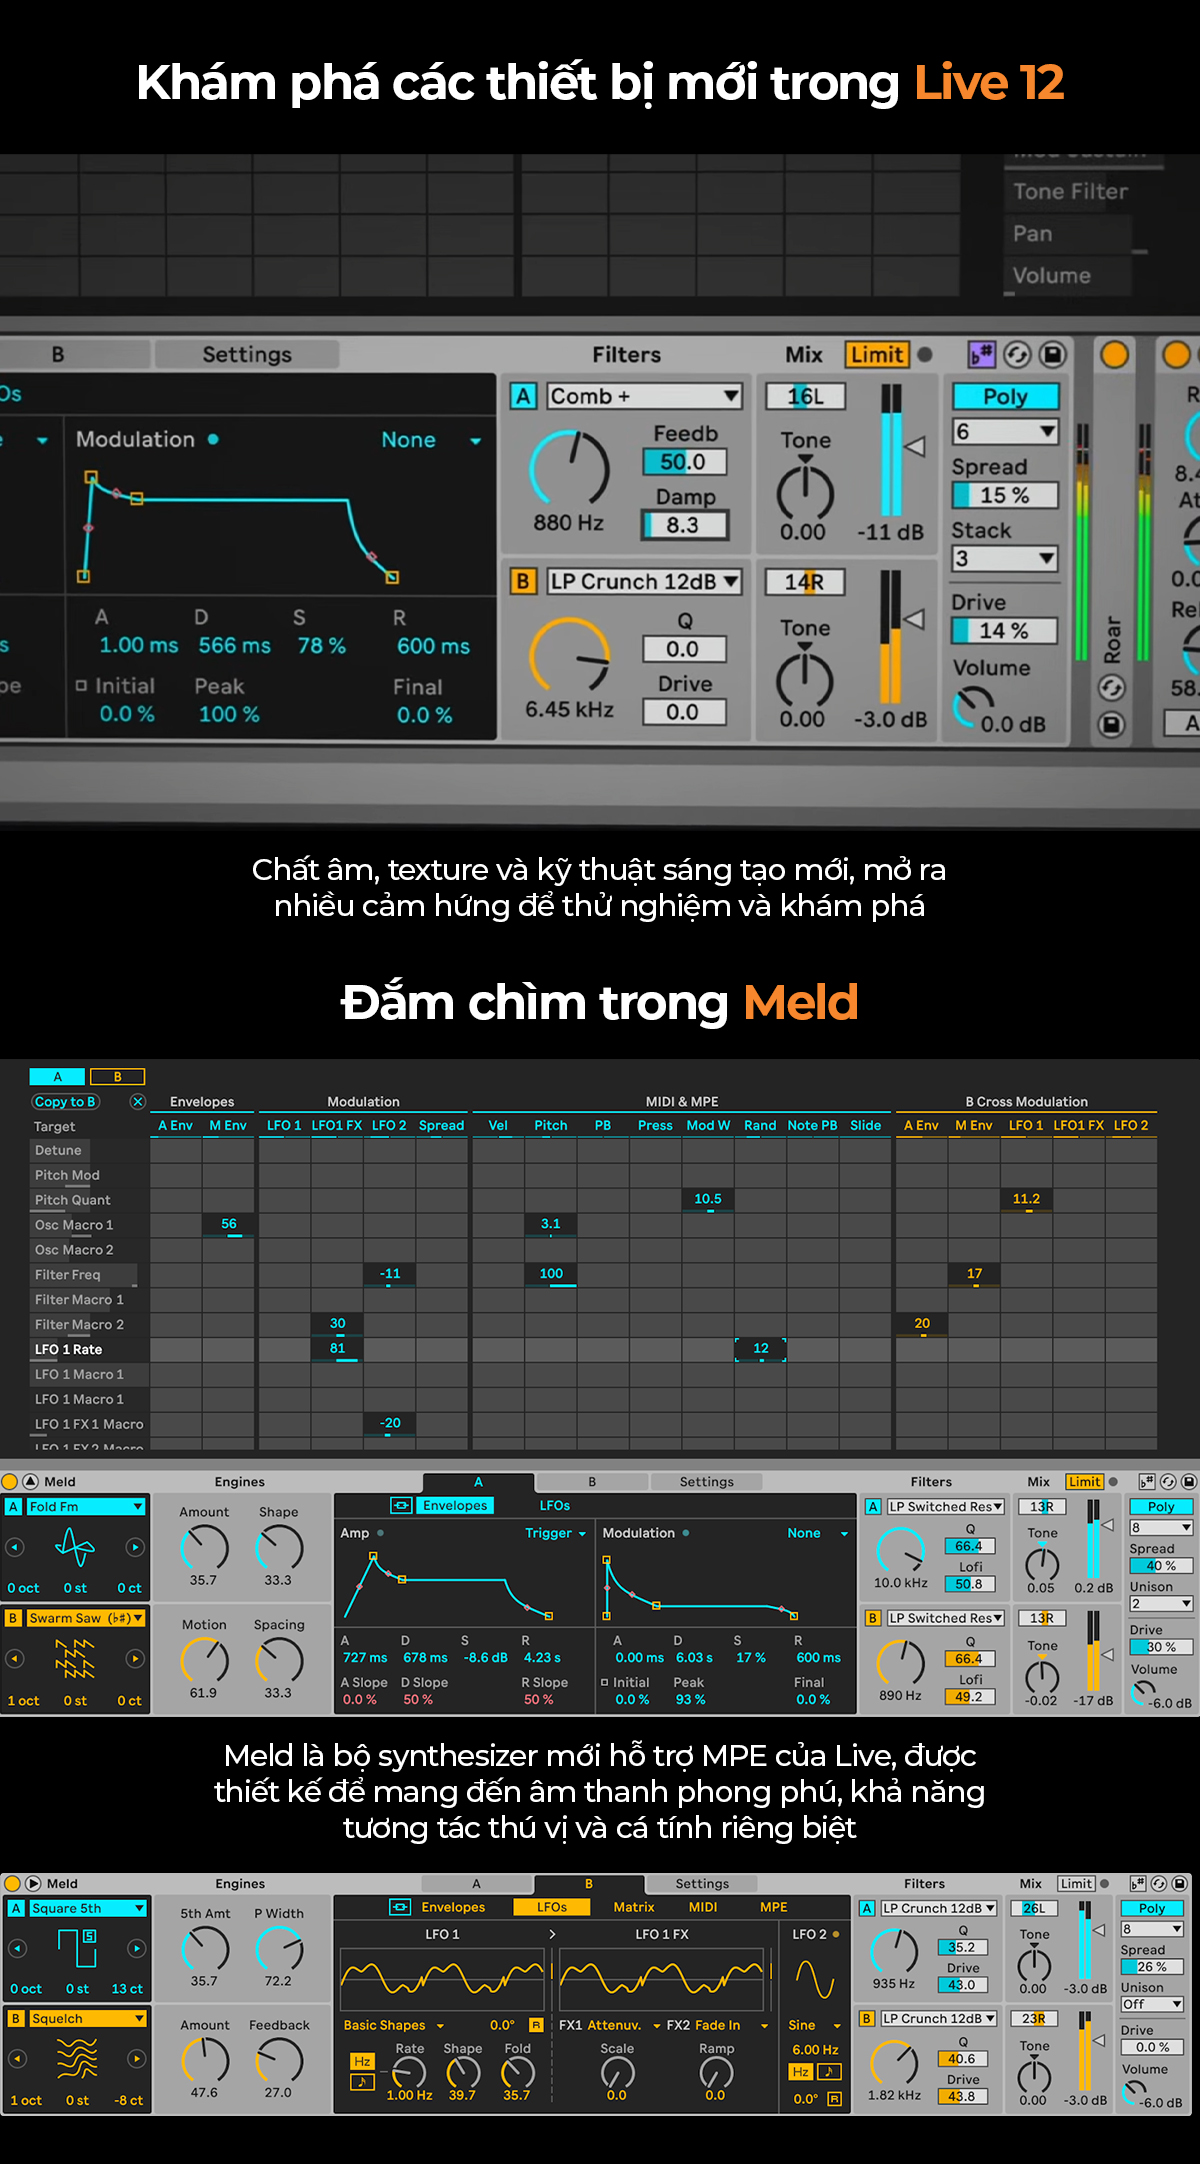Toggle Limit button in top Meld panel
The image size is (1200, 2164).
click(x=877, y=355)
